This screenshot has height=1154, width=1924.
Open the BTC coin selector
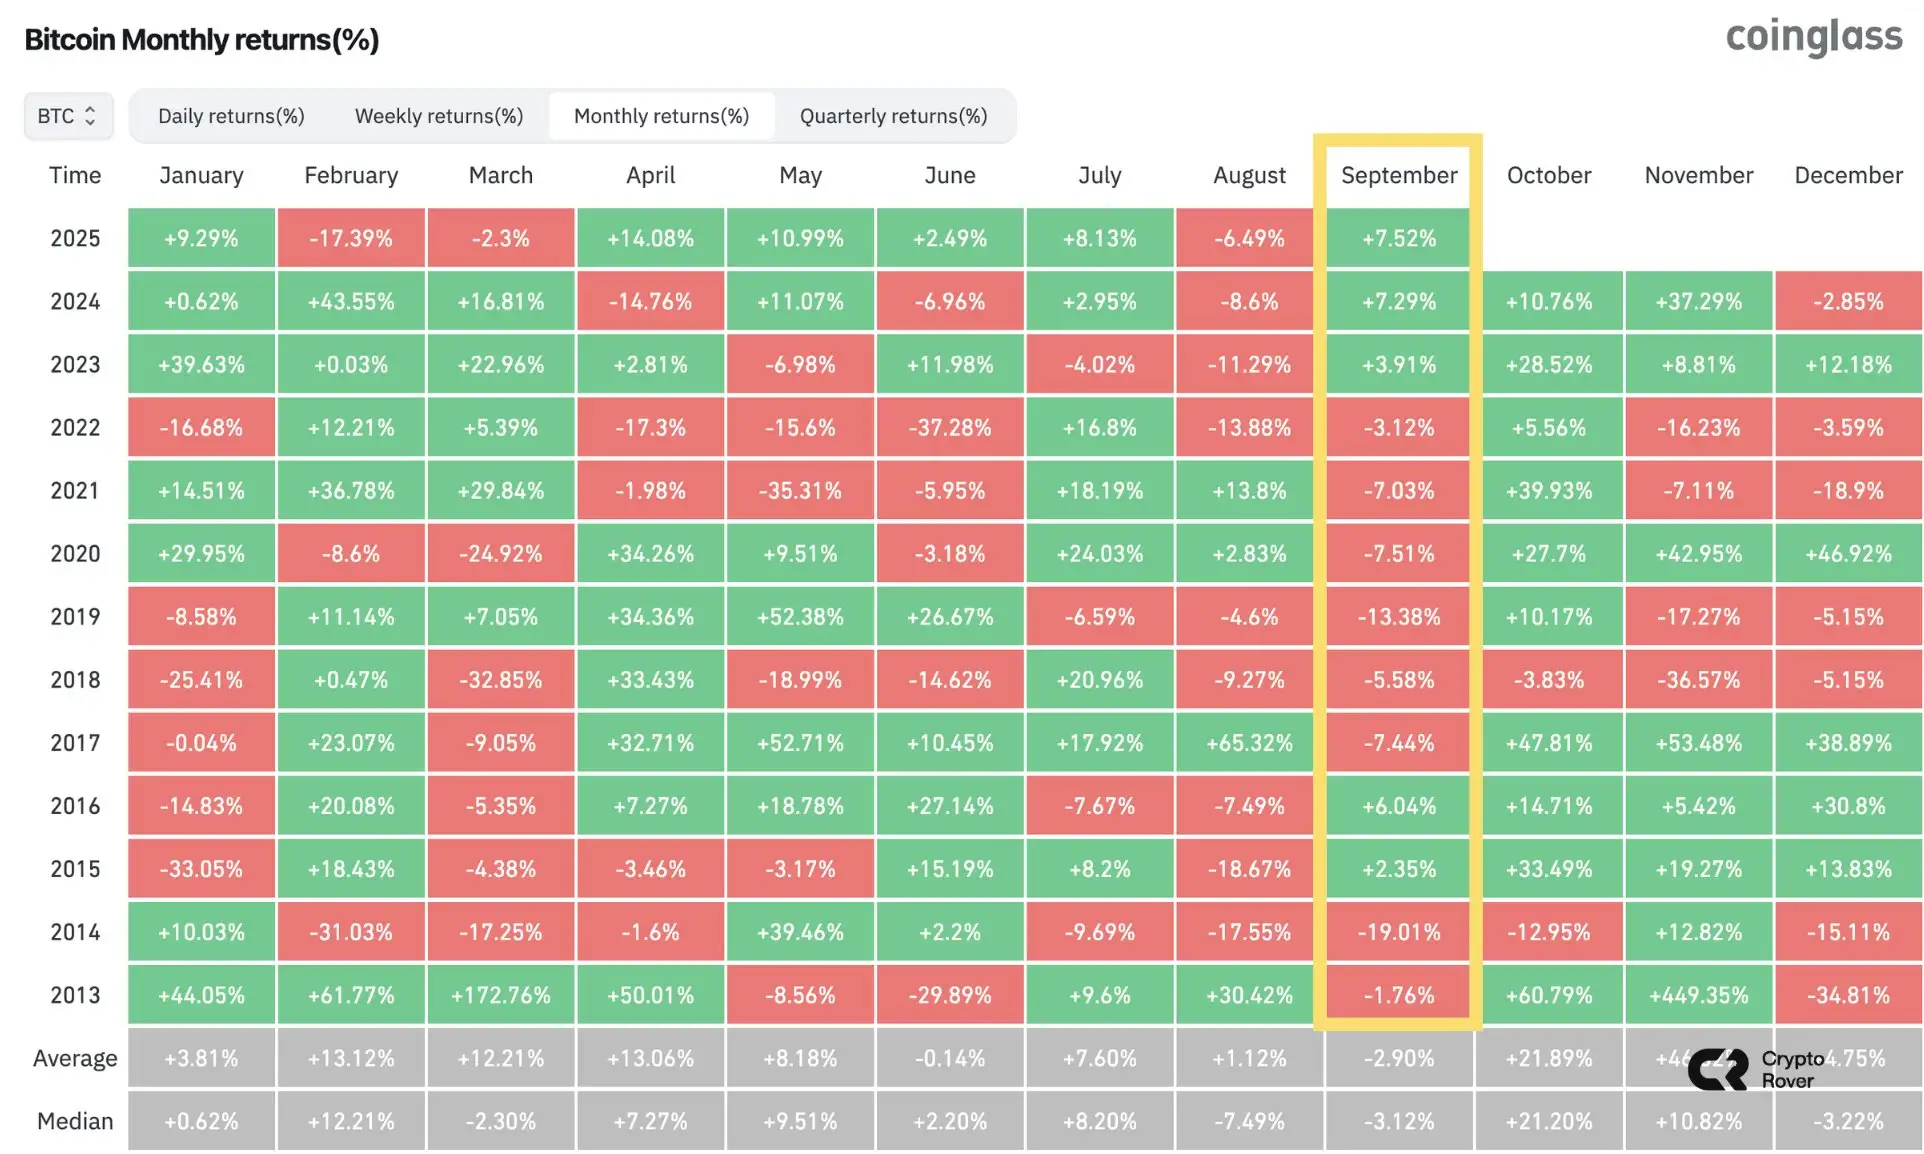[x=66, y=115]
